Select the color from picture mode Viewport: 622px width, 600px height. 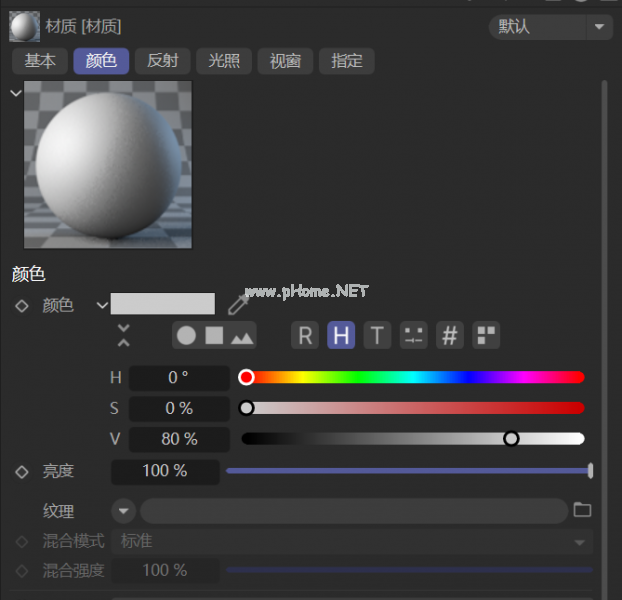pos(242,336)
